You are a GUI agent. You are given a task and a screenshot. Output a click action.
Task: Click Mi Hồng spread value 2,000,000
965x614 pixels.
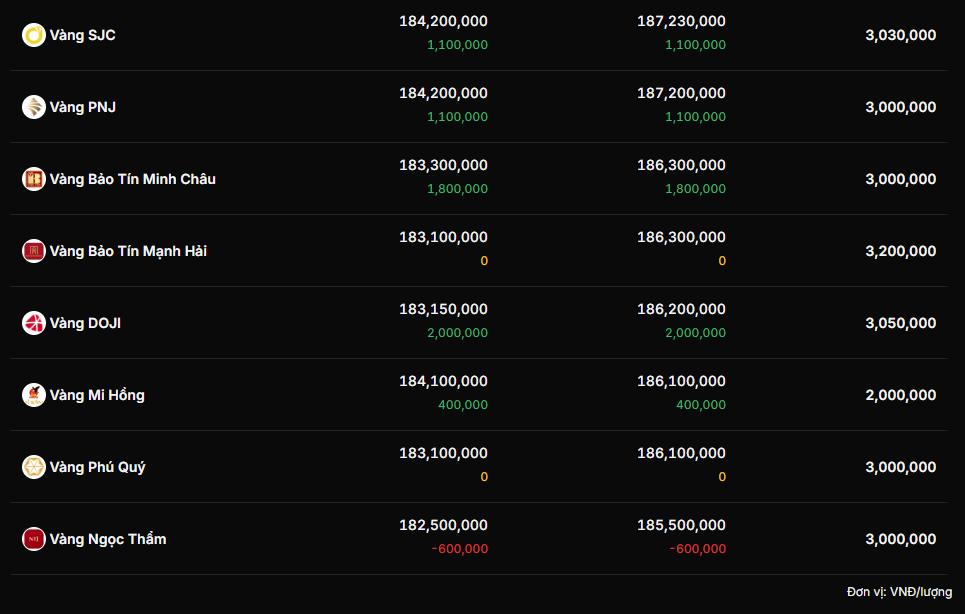900,395
